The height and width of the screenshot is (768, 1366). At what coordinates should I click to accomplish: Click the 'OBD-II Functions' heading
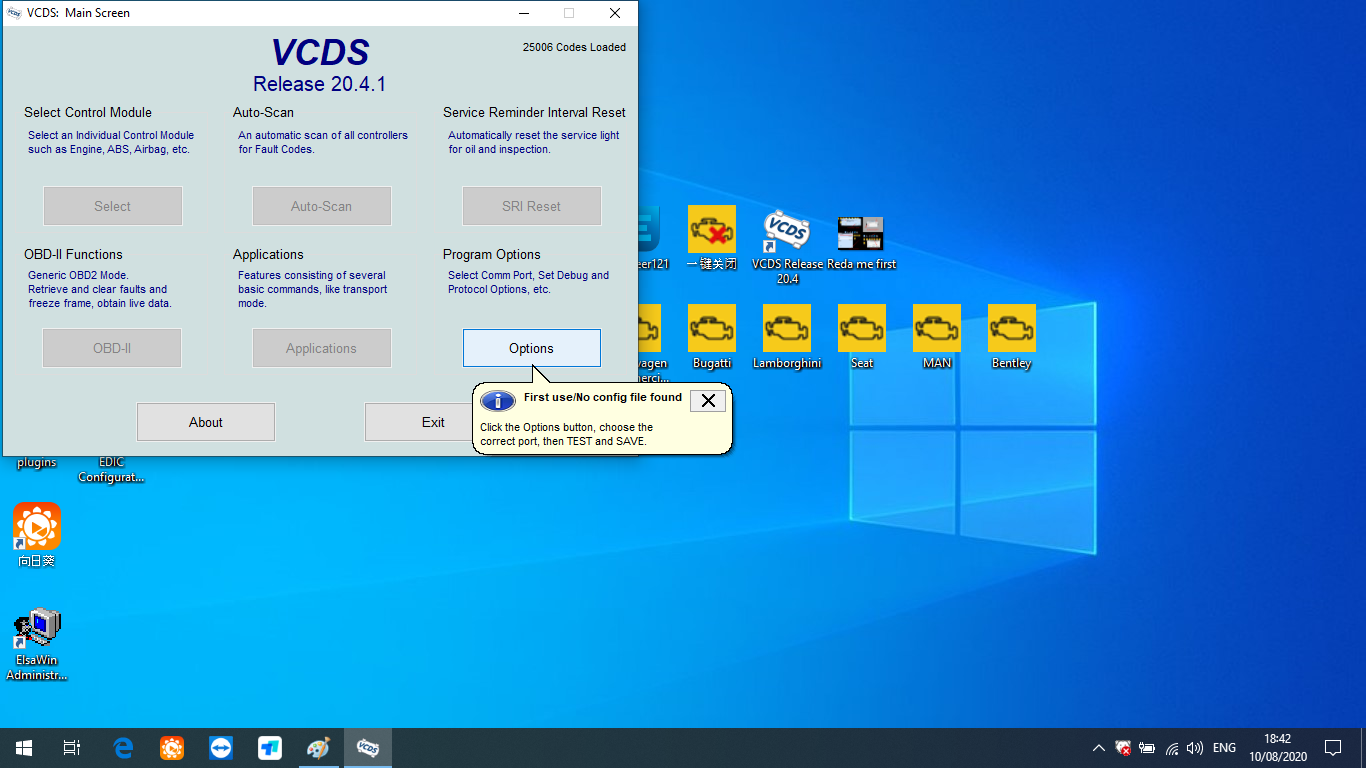(73, 254)
